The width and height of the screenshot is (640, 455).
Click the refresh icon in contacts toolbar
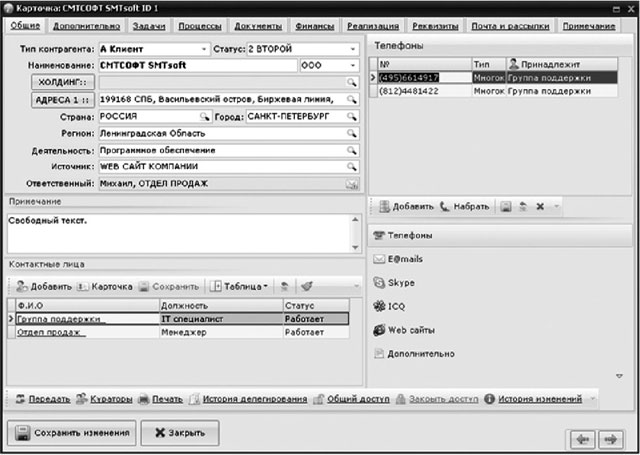click(284, 287)
